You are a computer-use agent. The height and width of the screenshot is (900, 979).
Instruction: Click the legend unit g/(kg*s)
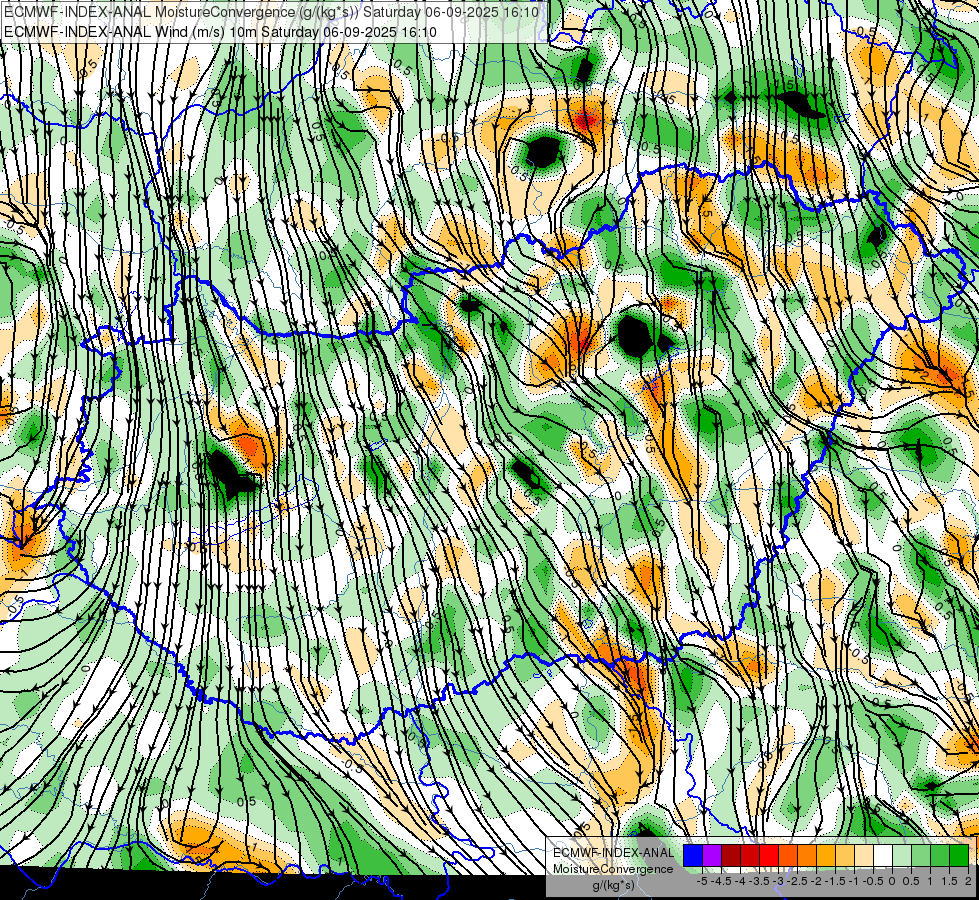[613, 886]
